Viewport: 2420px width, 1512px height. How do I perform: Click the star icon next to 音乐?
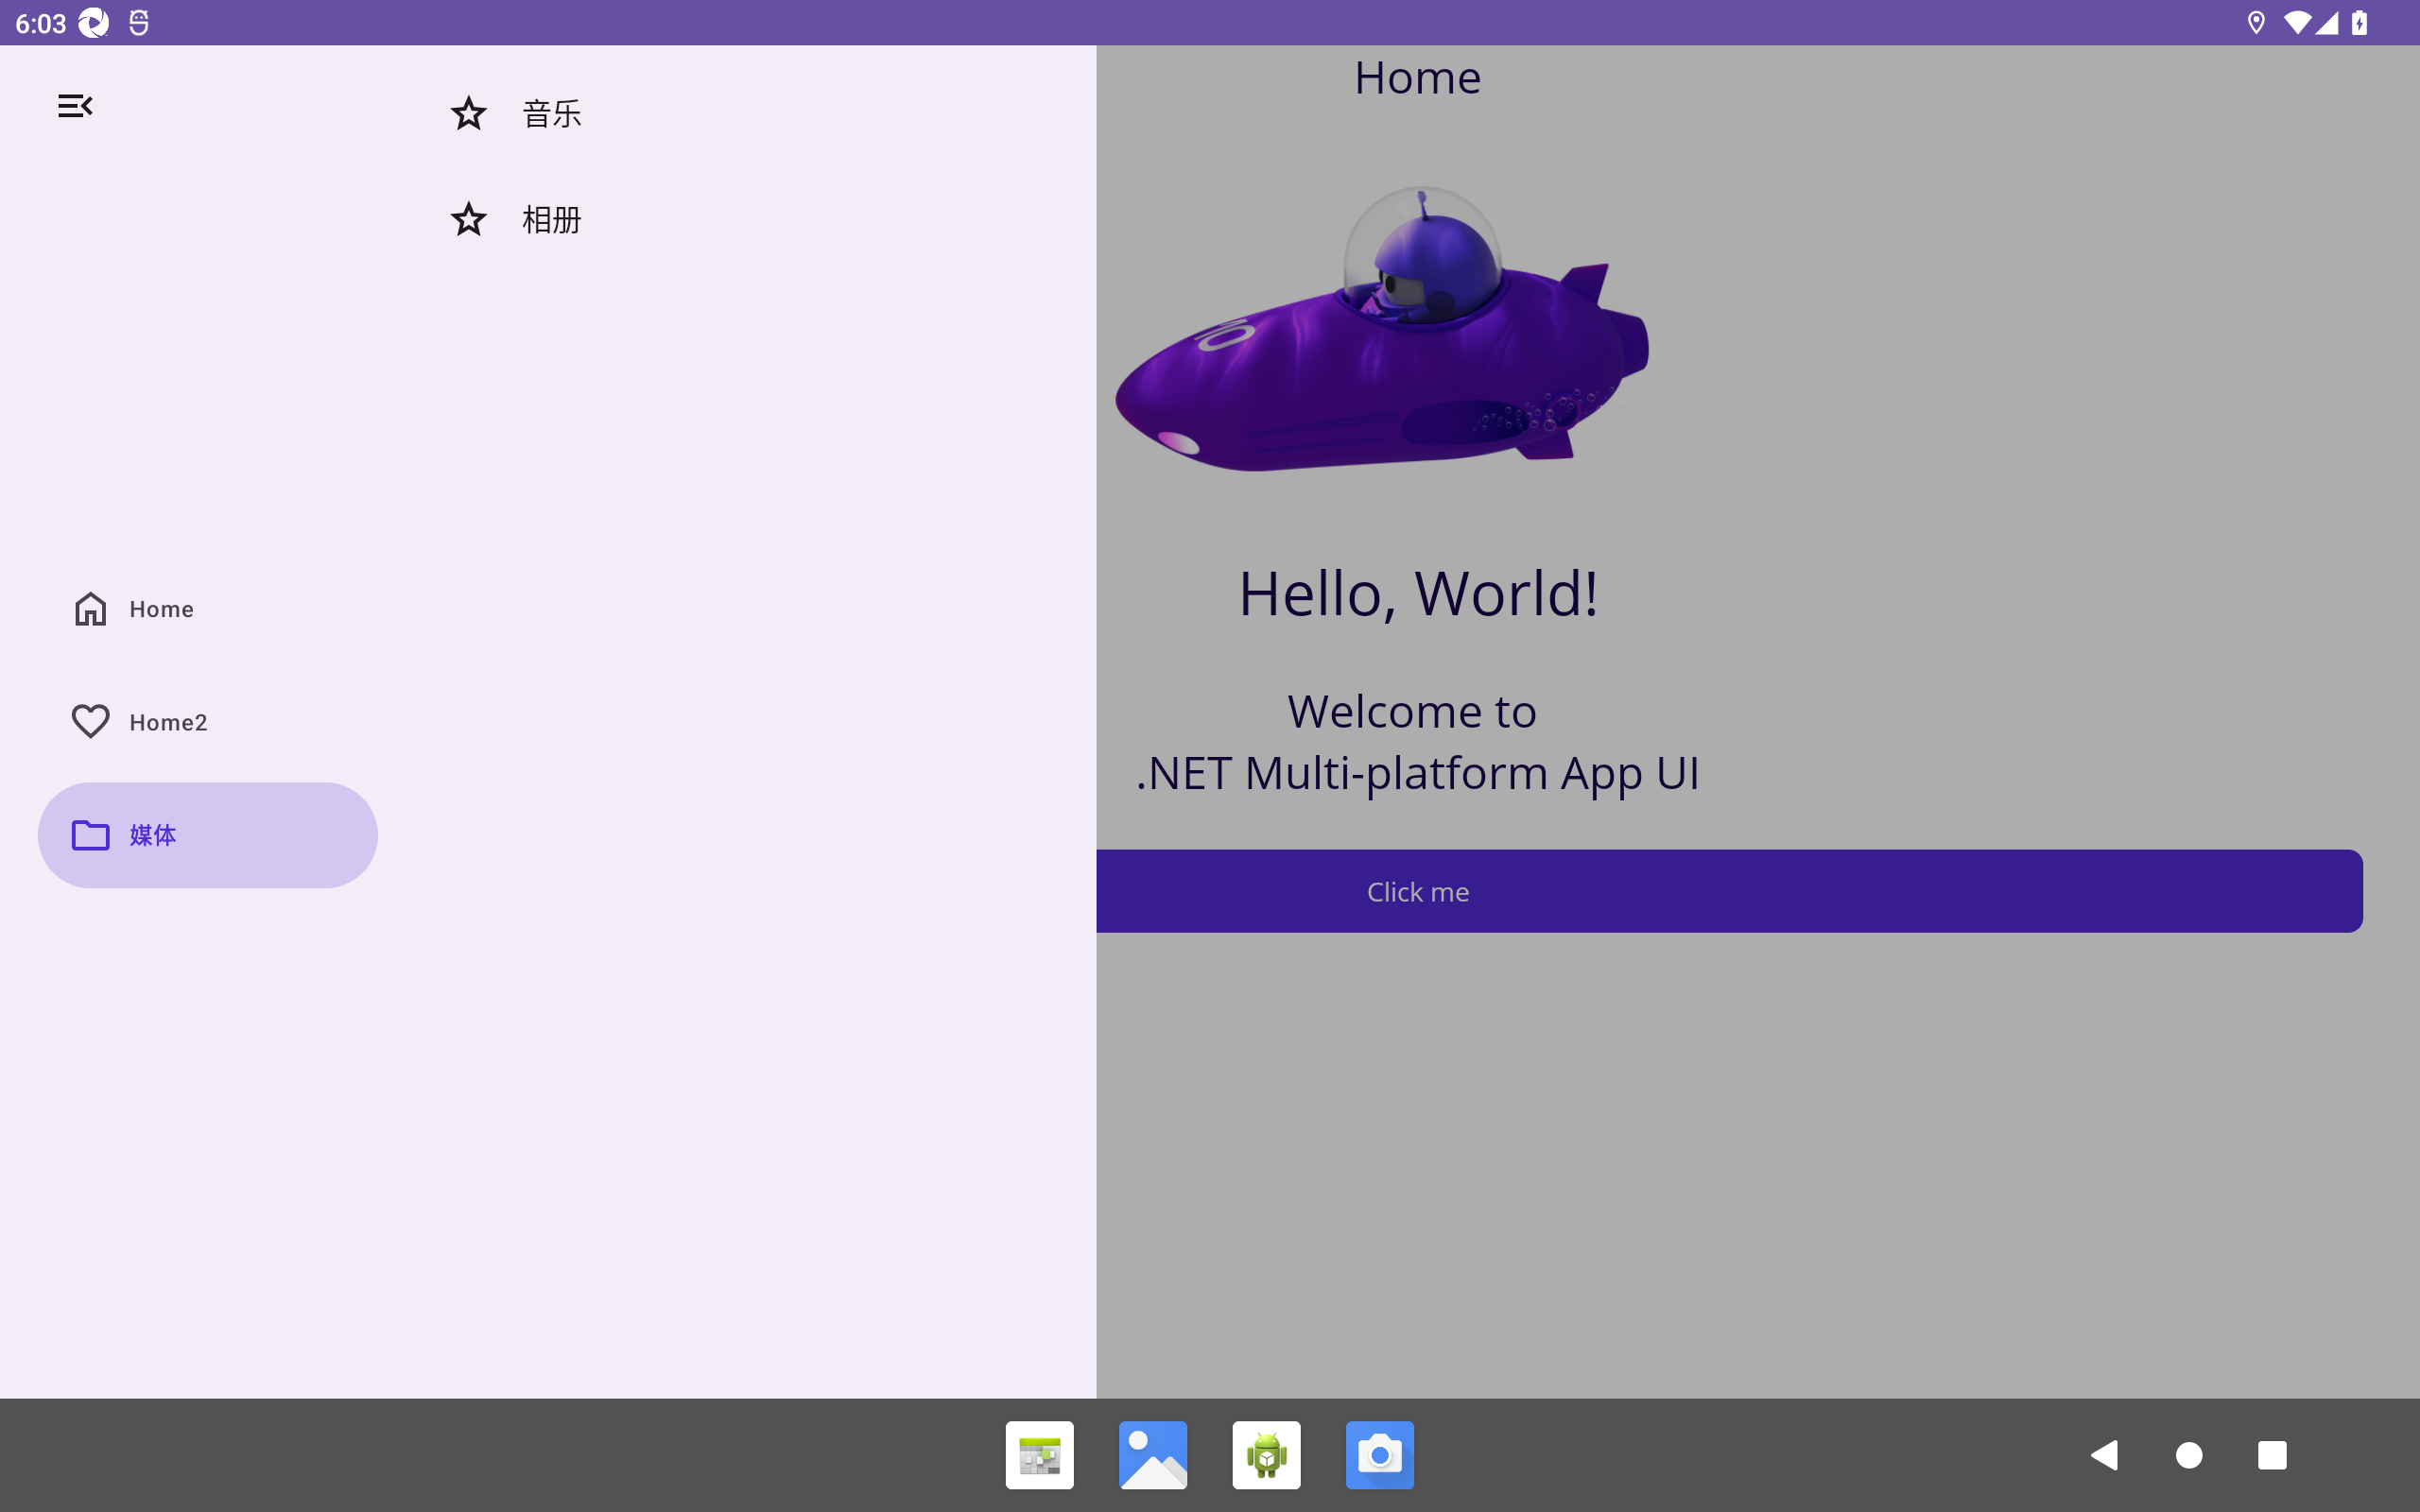pyautogui.click(x=468, y=113)
